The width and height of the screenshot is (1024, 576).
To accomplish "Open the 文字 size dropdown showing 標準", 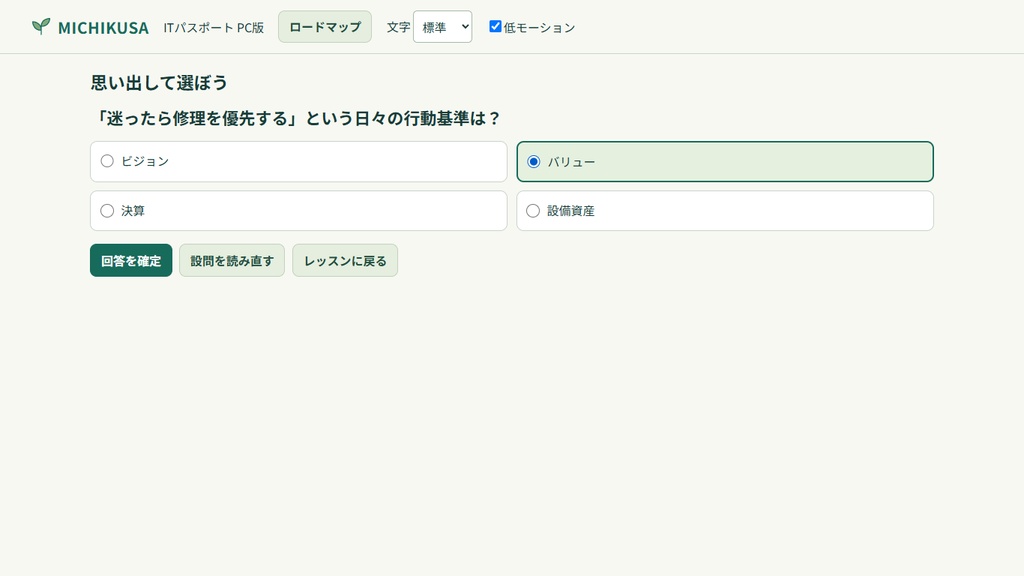I will (x=442, y=27).
